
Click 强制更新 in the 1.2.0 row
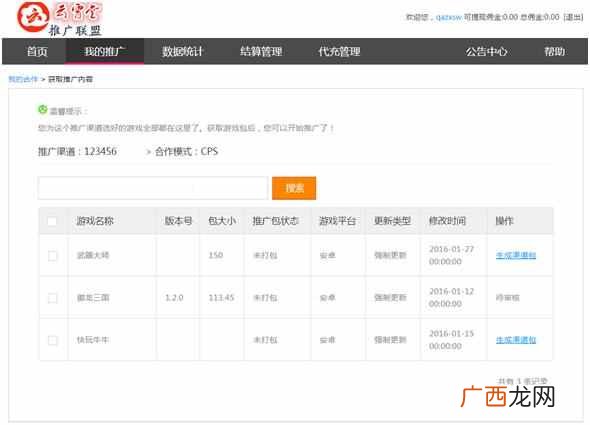(390, 298)
